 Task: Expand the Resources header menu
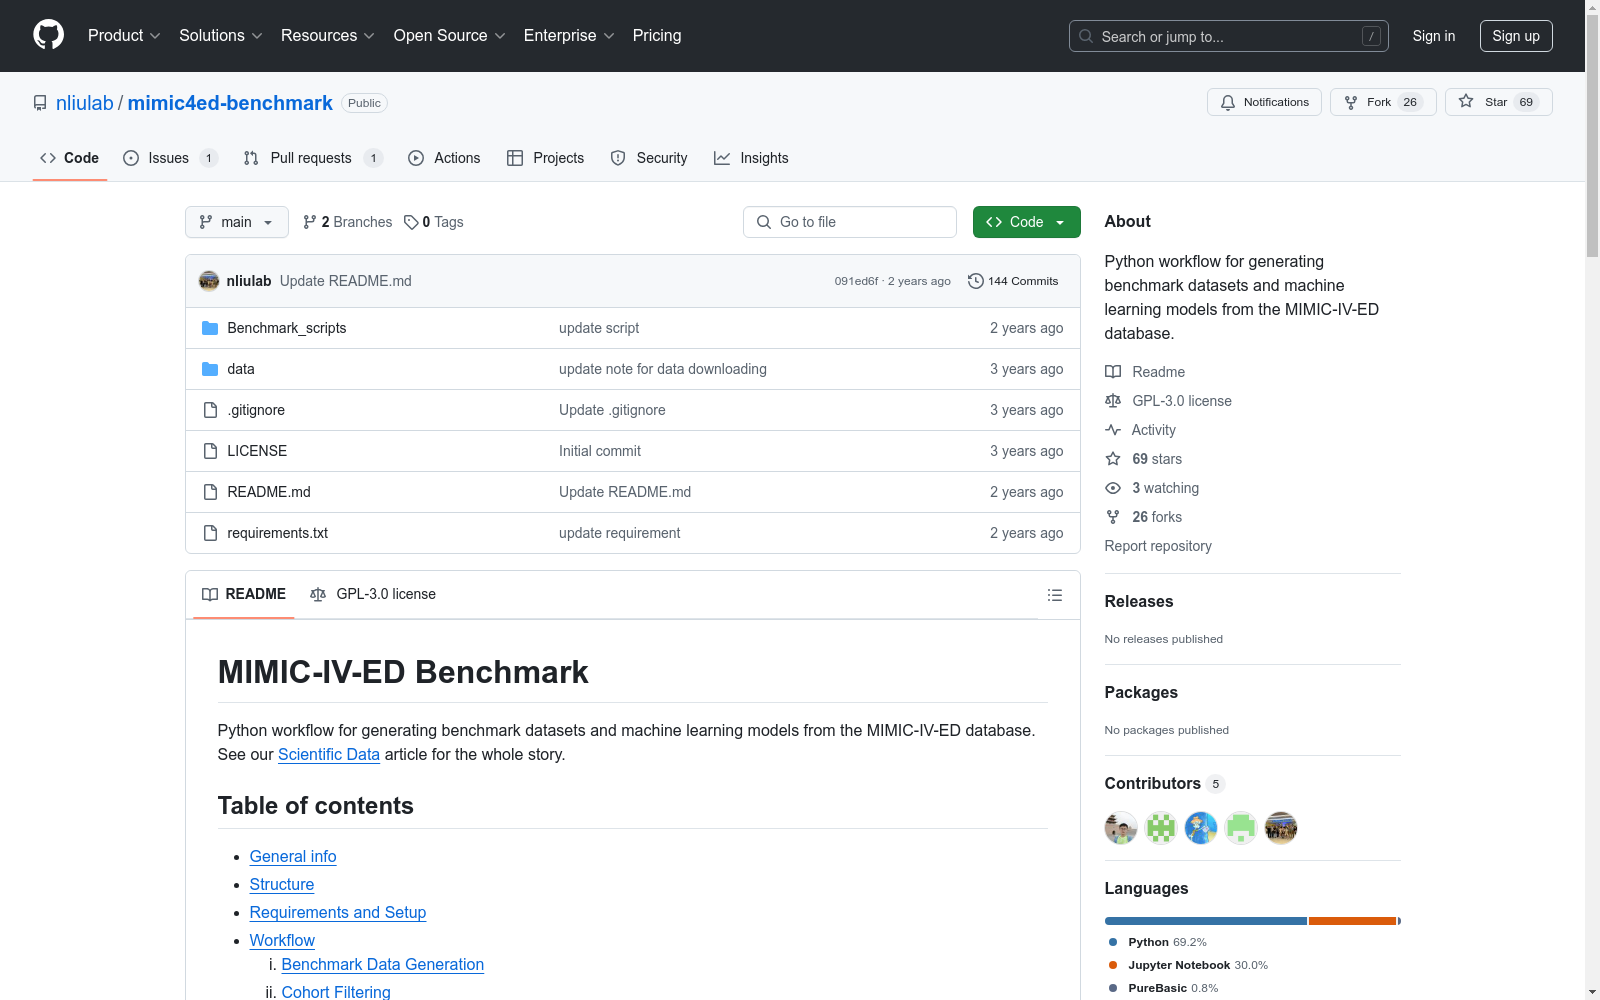328,35
